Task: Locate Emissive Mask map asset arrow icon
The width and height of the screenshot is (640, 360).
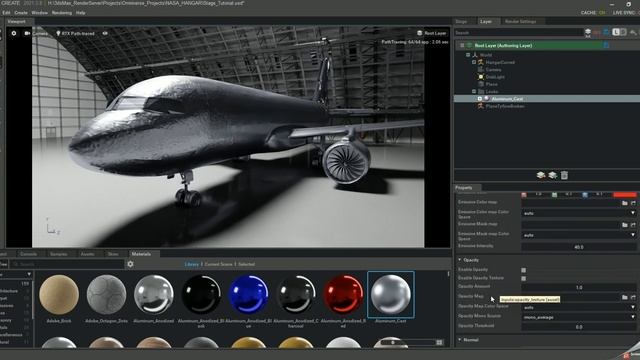Action: pos(633,225)
